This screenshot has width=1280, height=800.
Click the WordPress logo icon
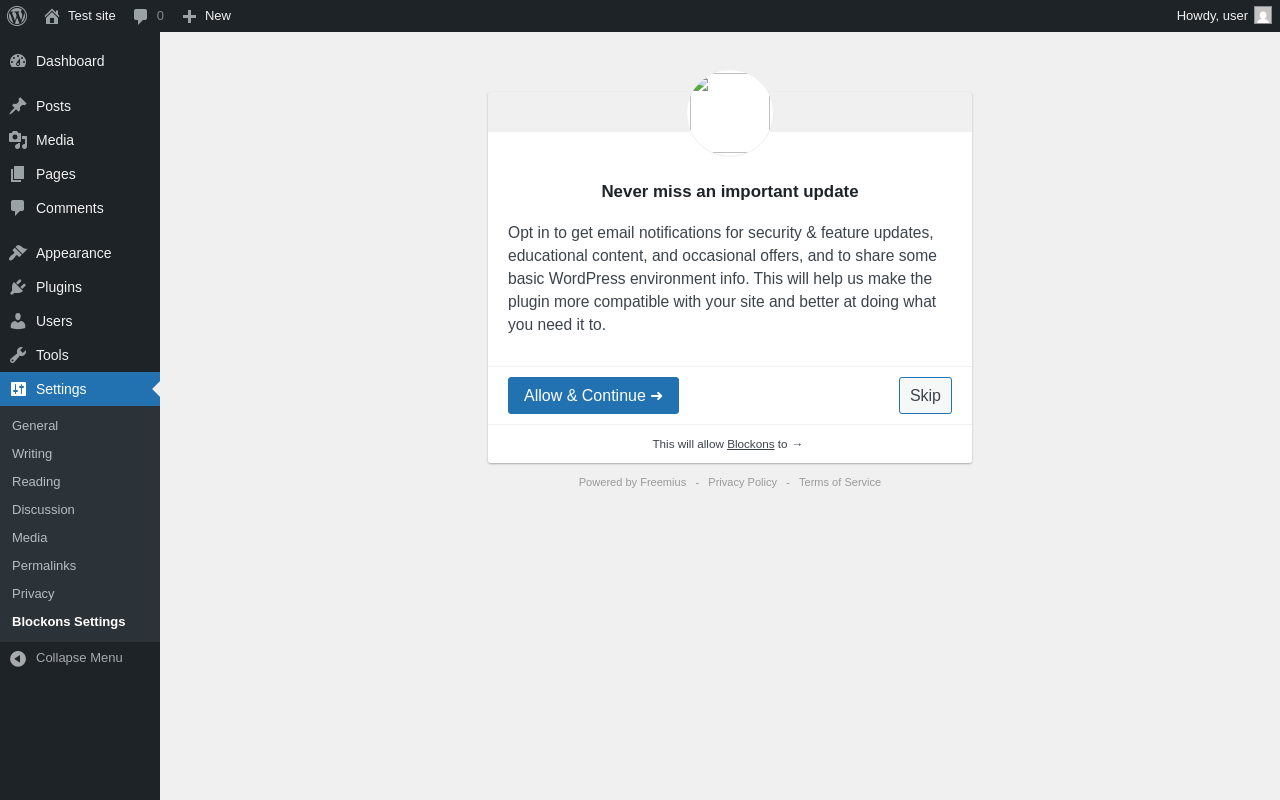point(17,16)
